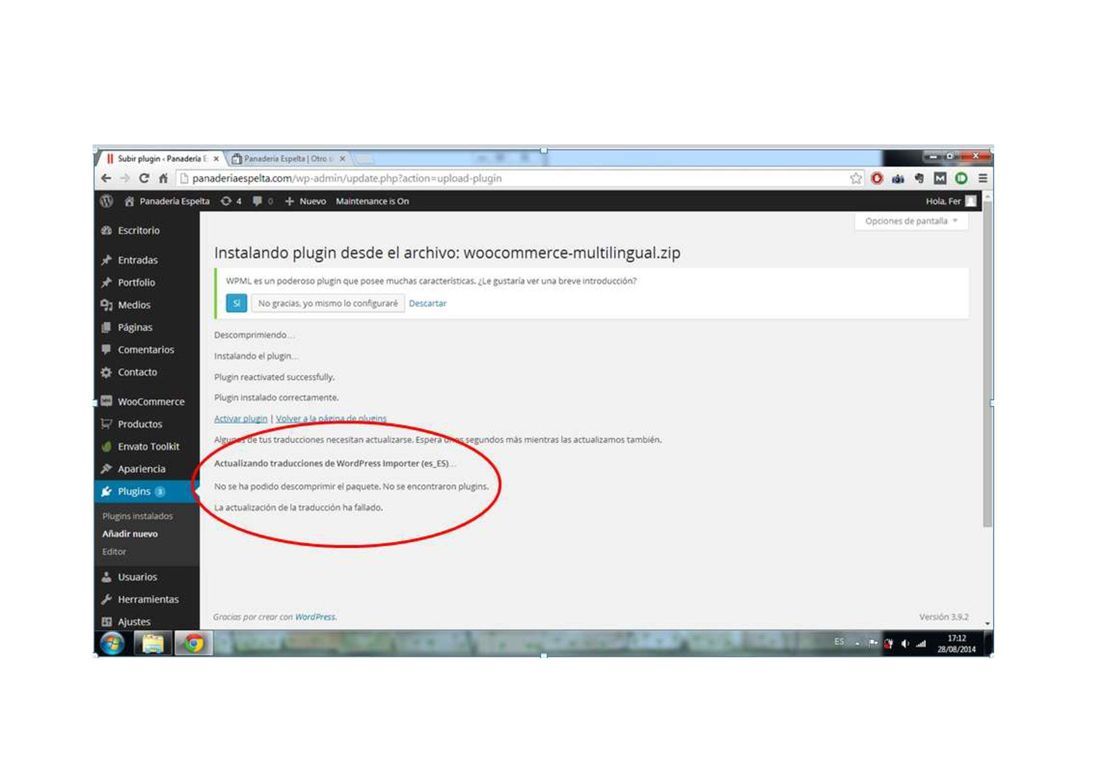Viewport: 1100px width, 778px height.
Task: Click the browser forward arrow
Action: (x=125, y=179)
